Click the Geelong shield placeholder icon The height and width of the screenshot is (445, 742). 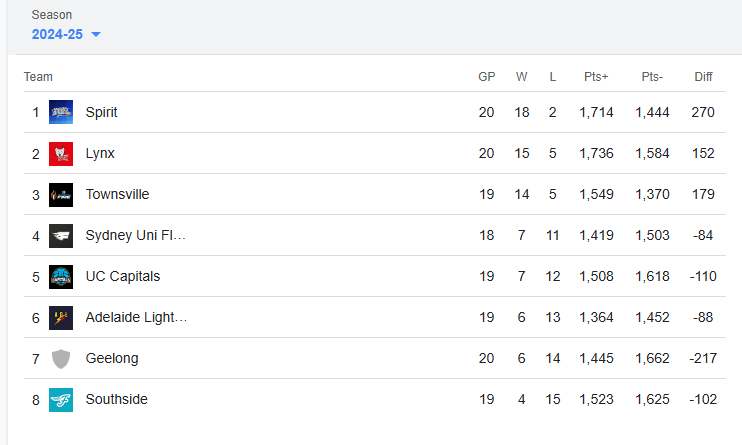pyautogui.click(x=61, y=358)
